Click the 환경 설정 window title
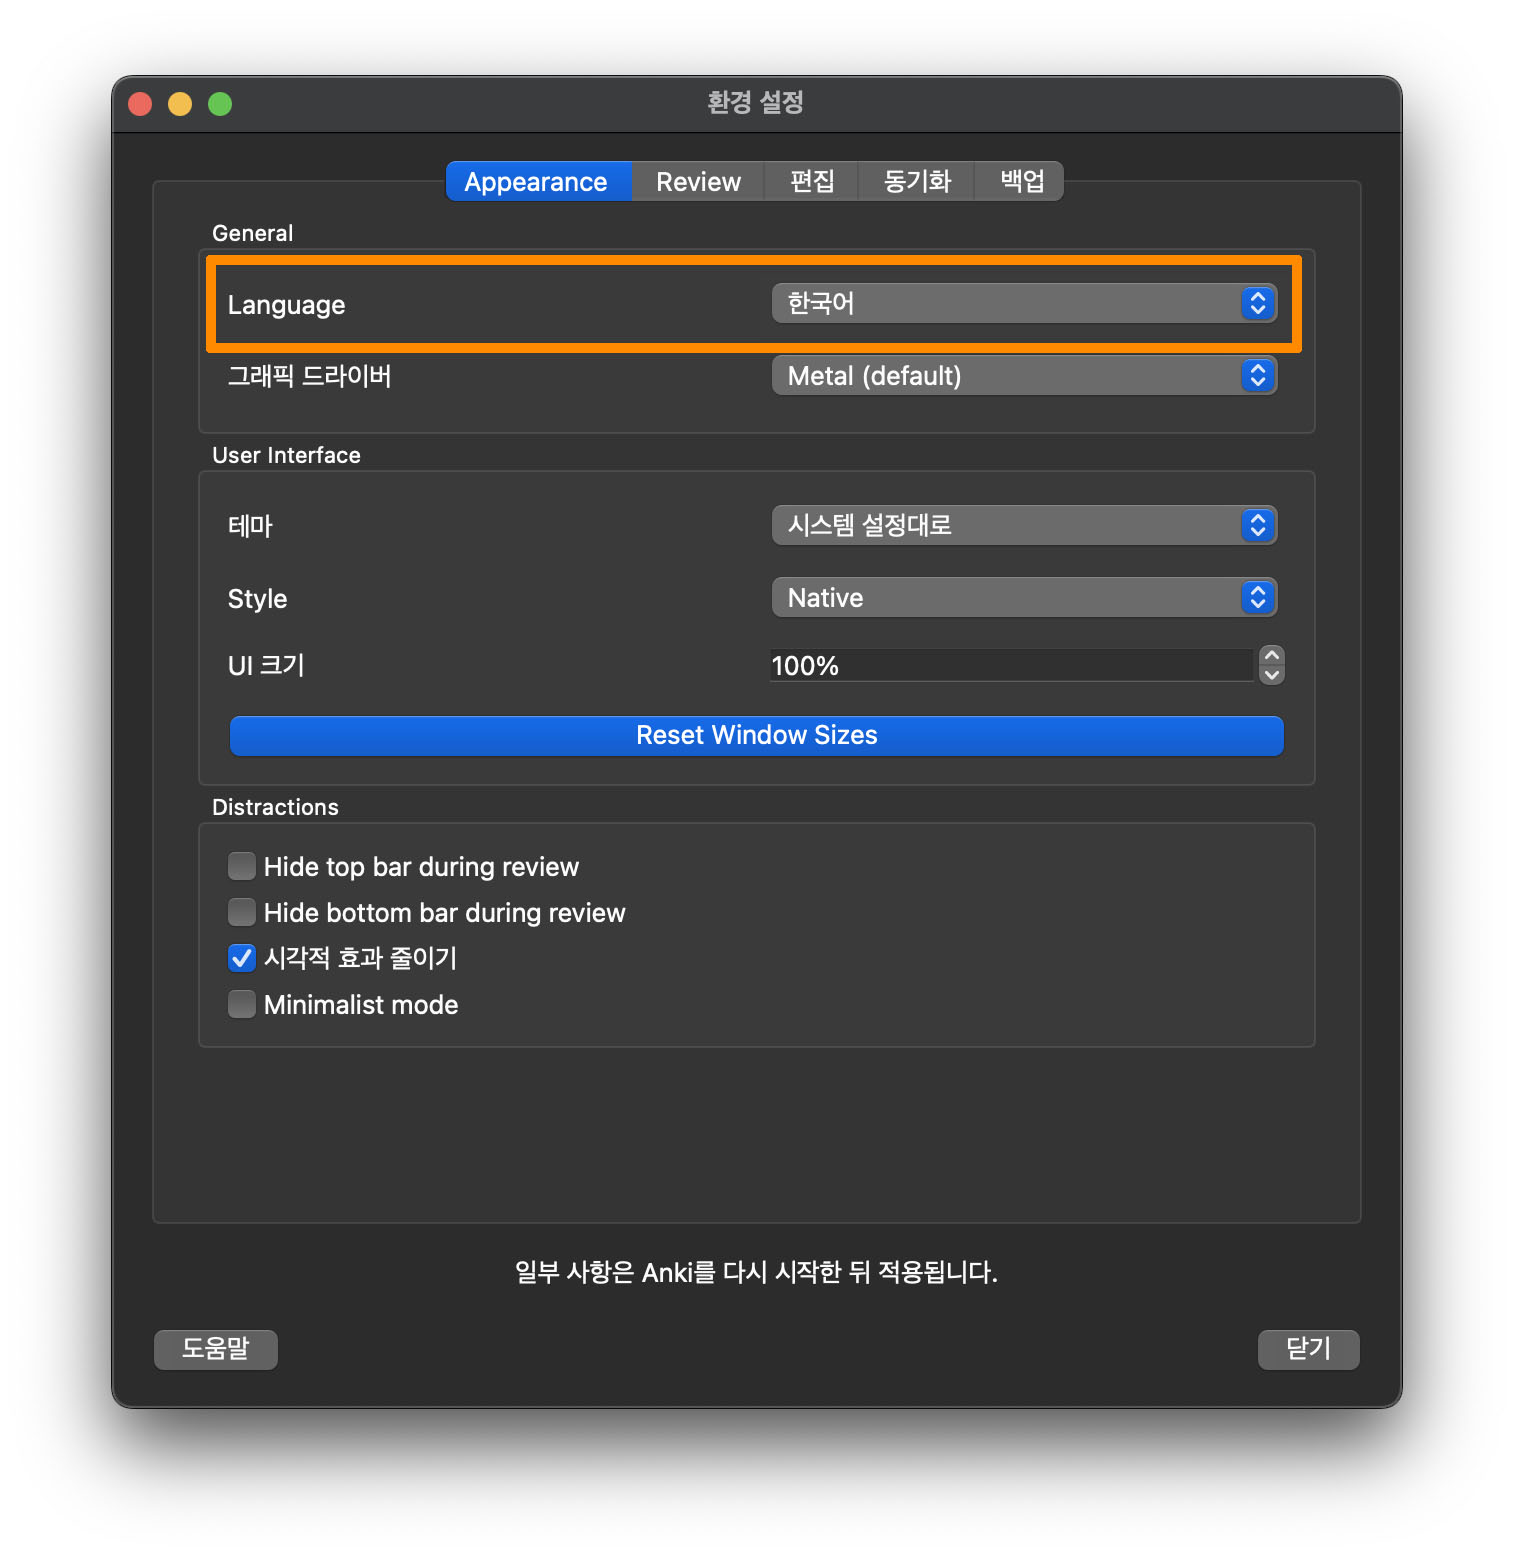 [756, 102]
